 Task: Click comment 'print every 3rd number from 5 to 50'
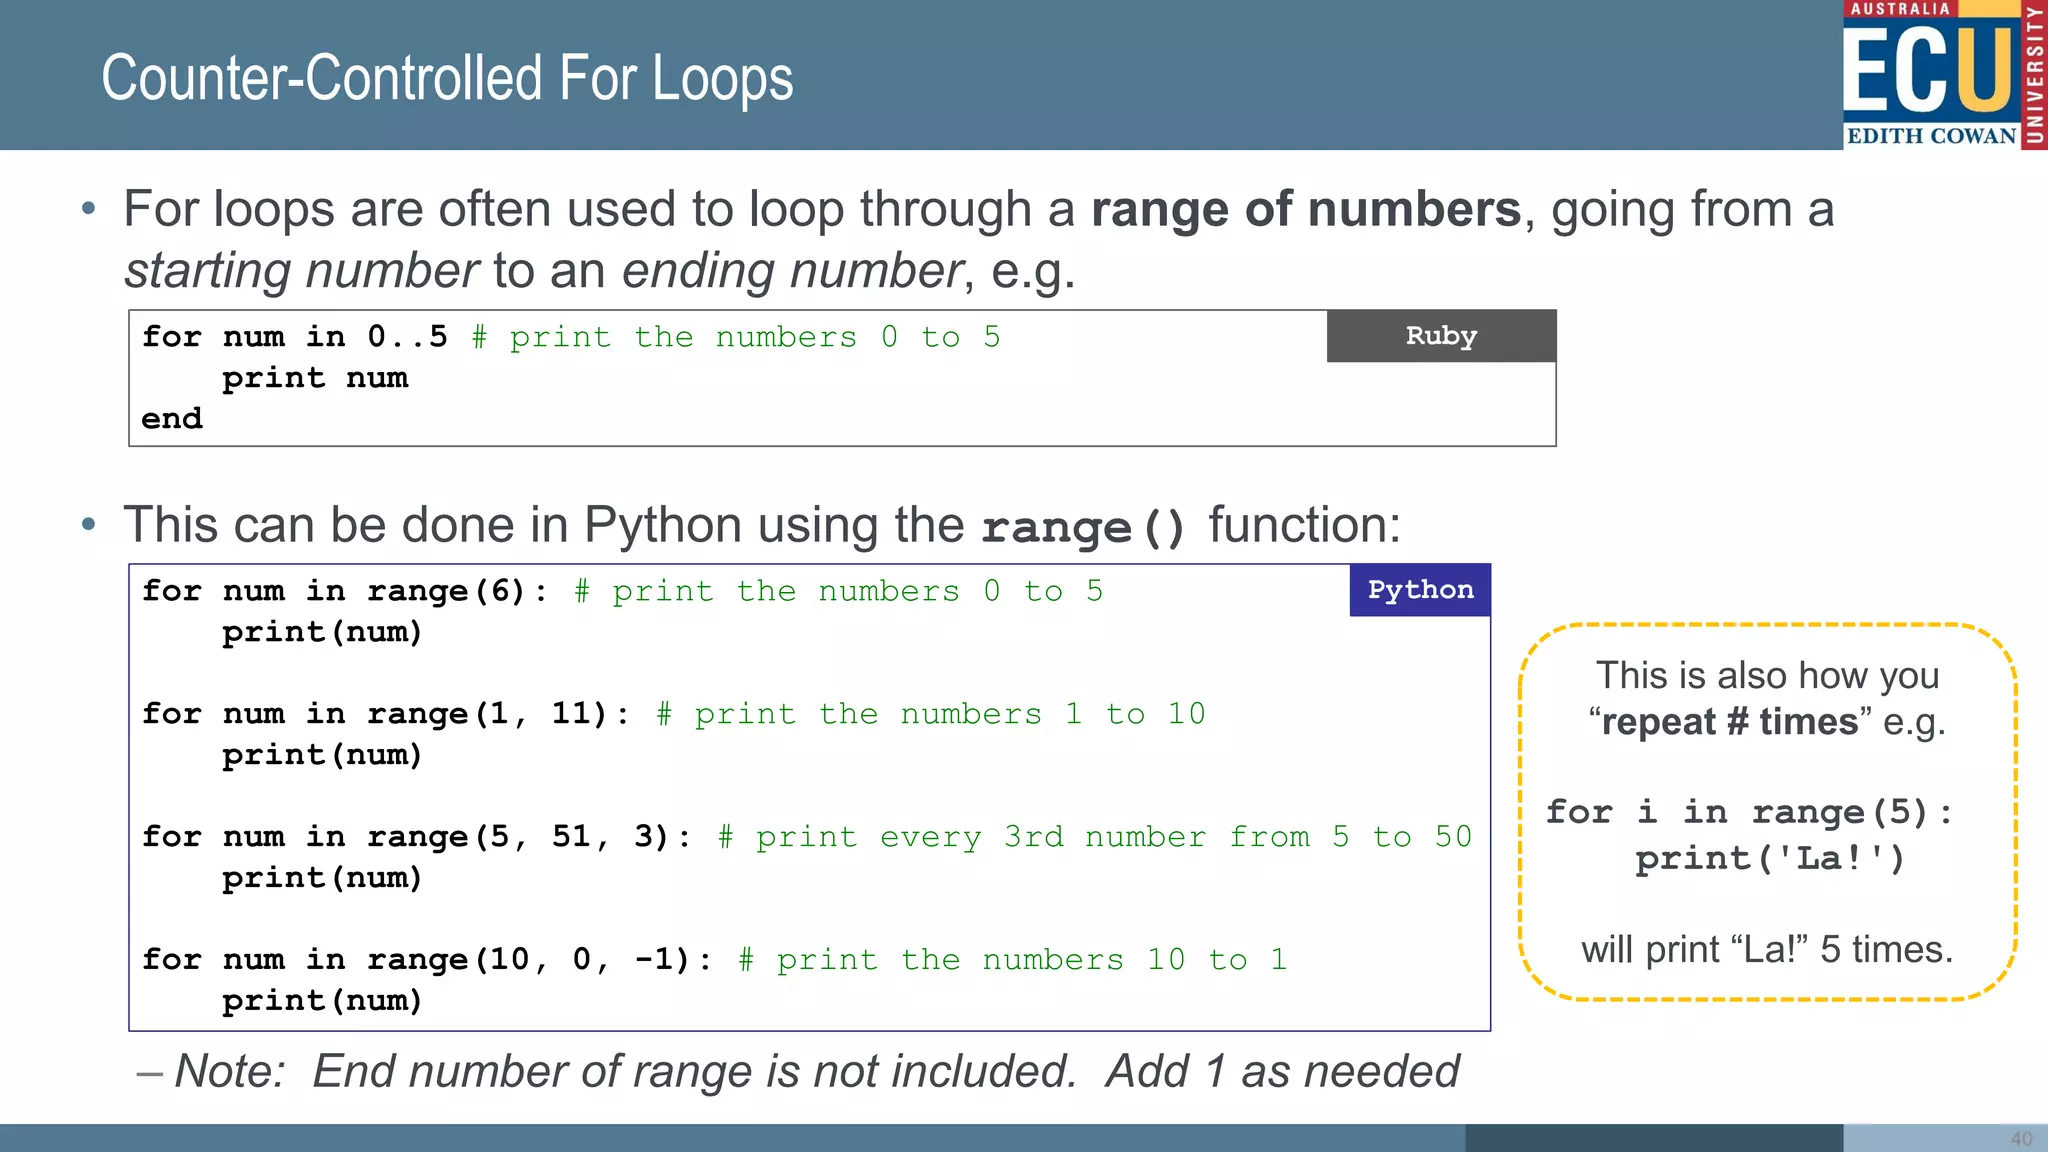pyautogui.click(x=1095, y=837)
